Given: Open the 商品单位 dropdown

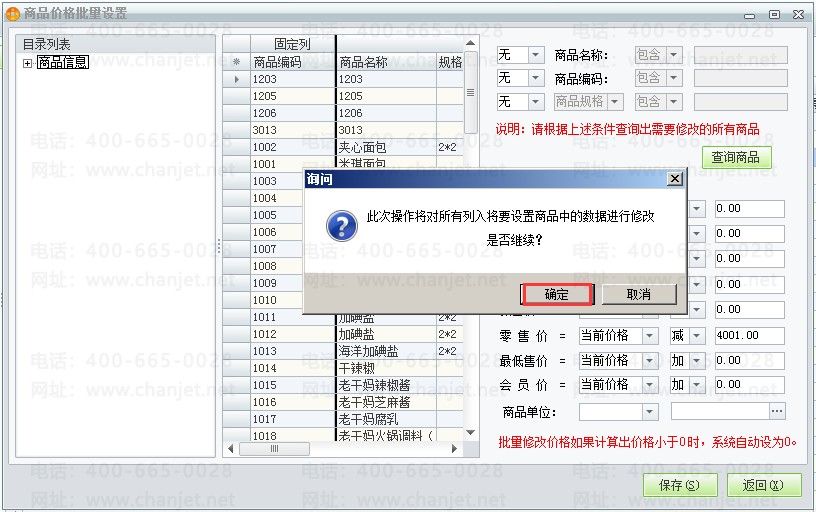Looking at the screenshot, I should click(x=650, y=411).
